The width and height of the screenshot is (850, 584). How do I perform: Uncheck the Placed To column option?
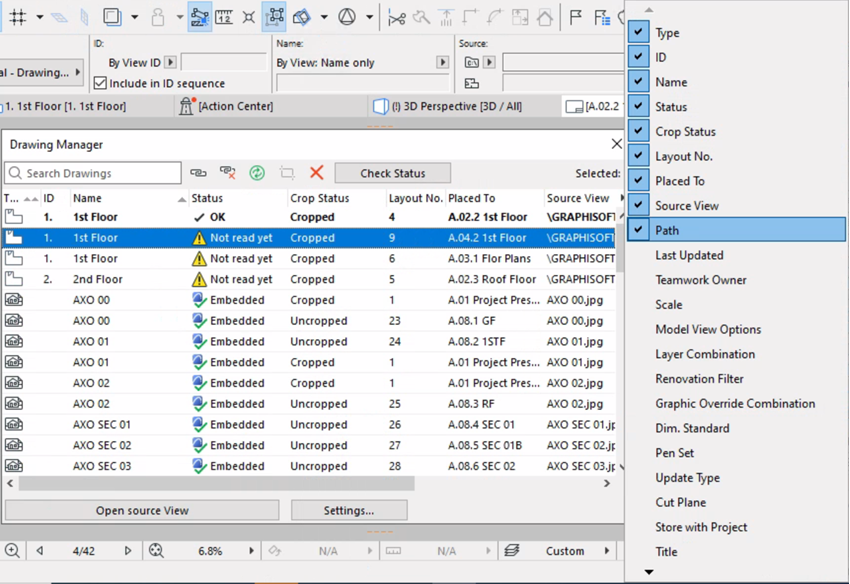coord(638,181)
